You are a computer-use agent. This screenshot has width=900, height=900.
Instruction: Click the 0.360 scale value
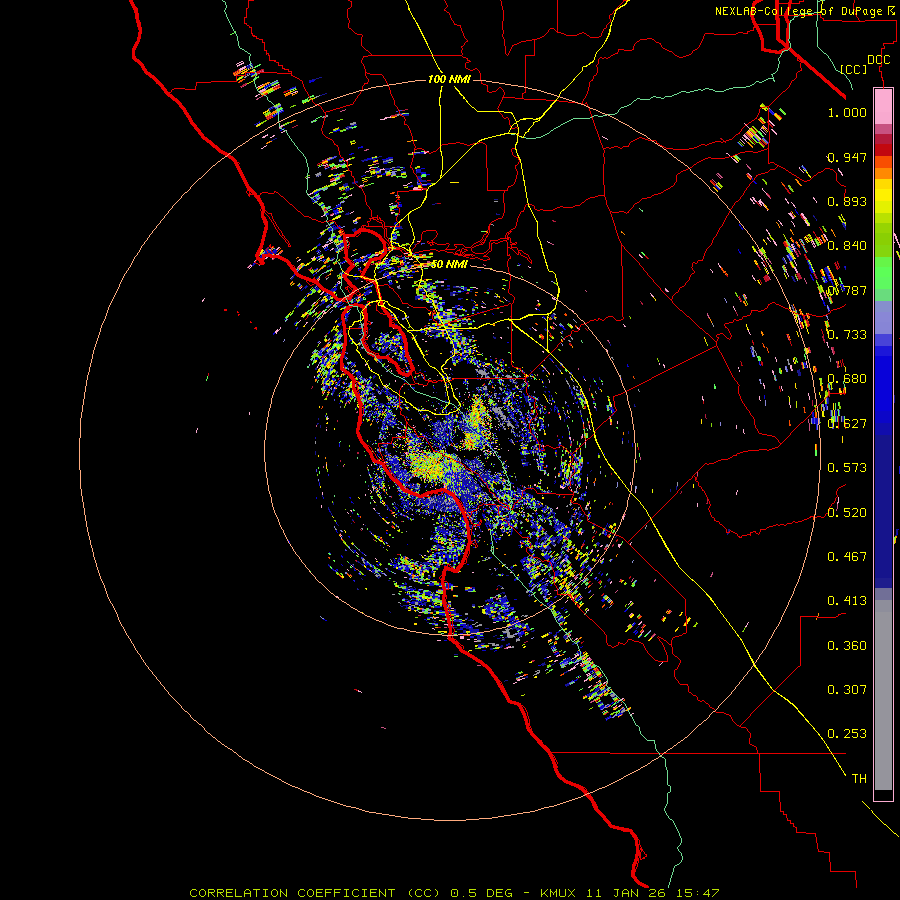click(847, 646)
